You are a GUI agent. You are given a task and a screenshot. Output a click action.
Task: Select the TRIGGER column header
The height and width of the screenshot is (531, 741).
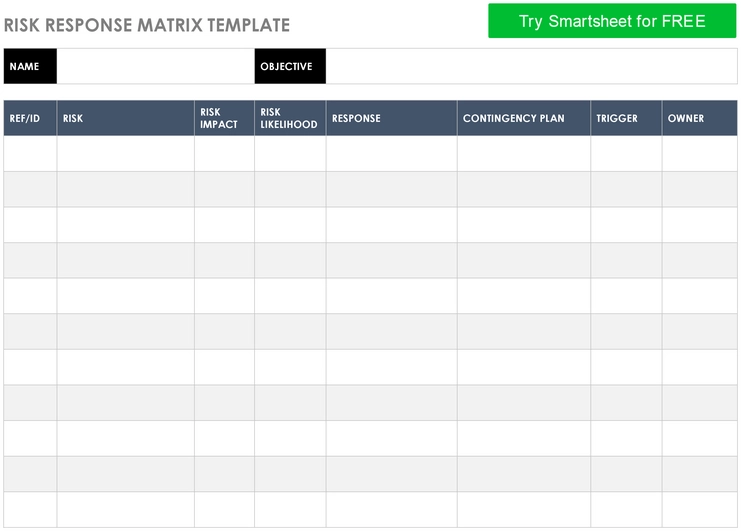point(626,118)
